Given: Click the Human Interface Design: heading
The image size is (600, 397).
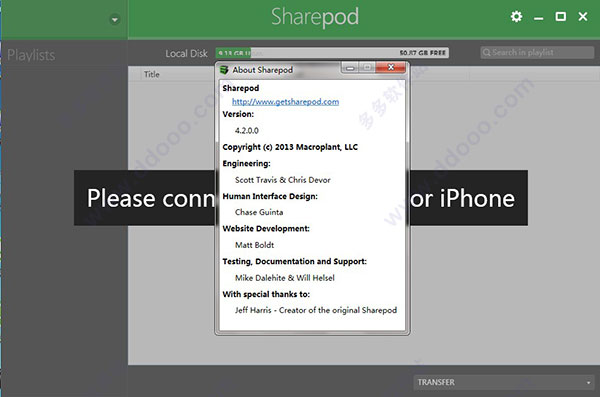Looking at the screenshot, I should pyautogui.click(x=270, y=196).
